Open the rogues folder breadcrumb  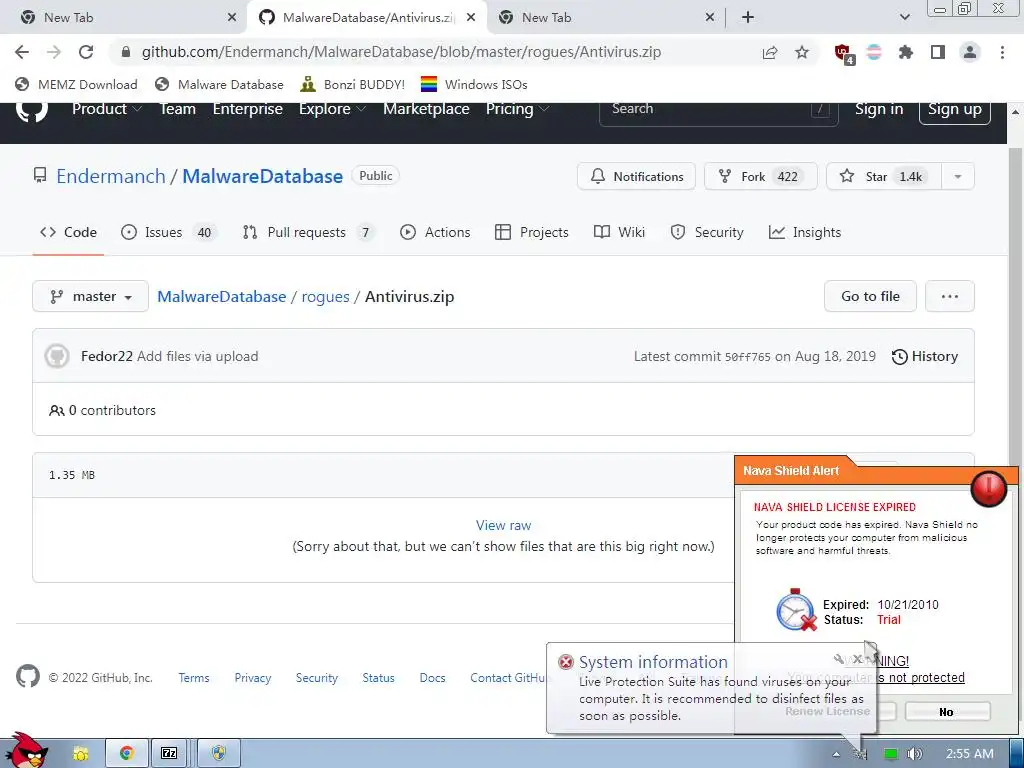325,296
